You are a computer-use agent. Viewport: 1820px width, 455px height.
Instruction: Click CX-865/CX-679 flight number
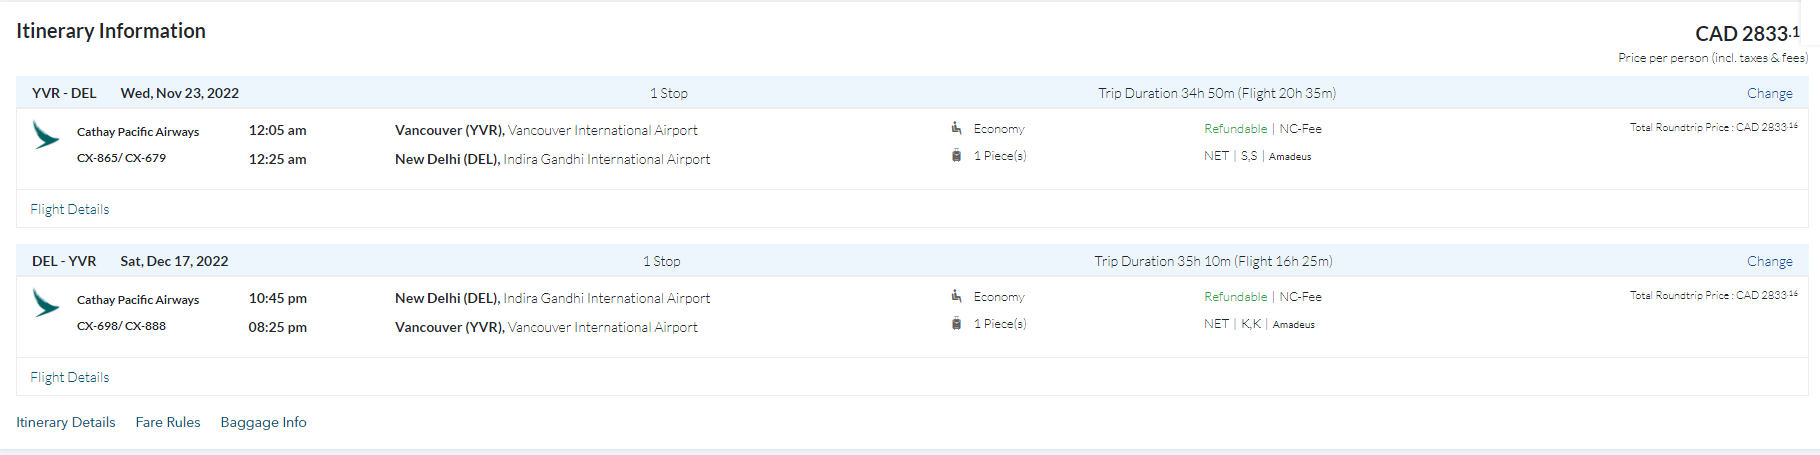tap(121, 158)
